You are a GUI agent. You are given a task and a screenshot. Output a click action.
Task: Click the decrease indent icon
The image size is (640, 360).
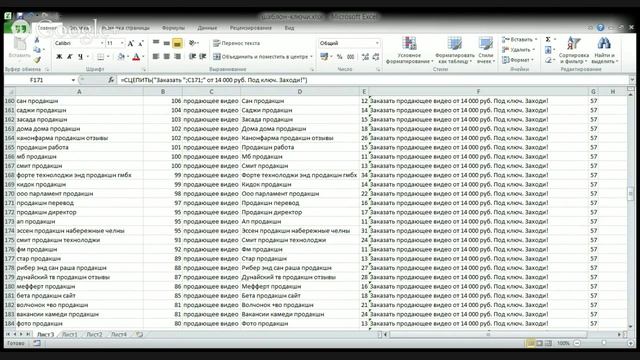point(192,56)
